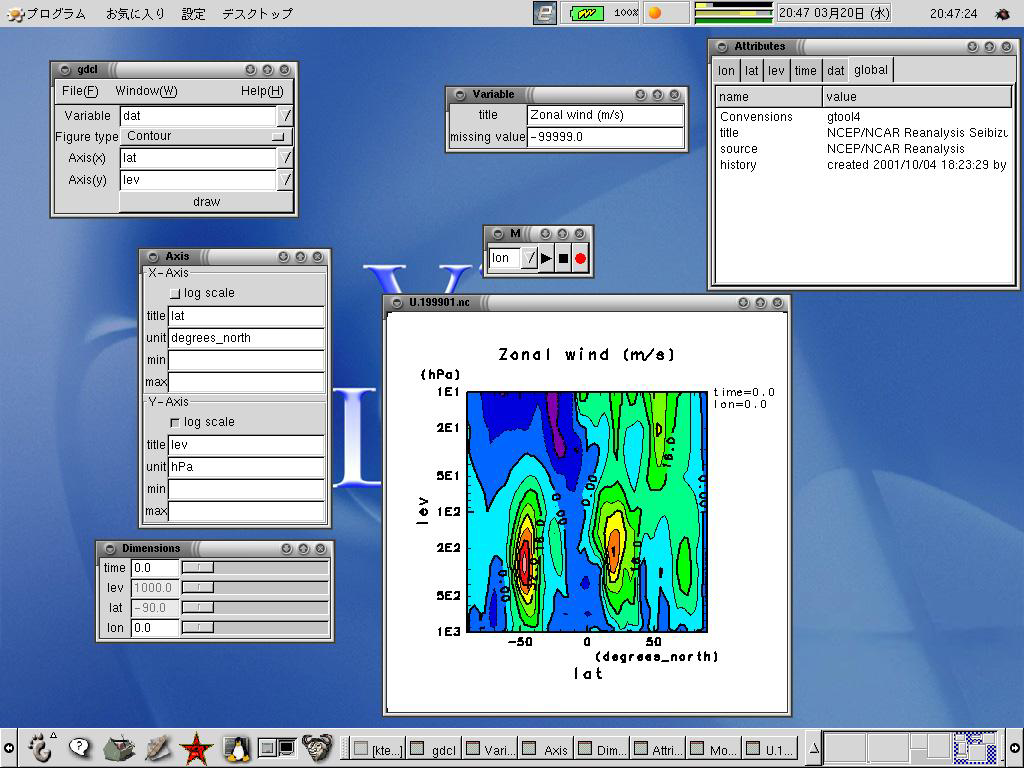Image resolution: width=1024 pixels, height=768 pixels.
Task: Open the File(F) menu in gdcl
Action: (80, 91)
